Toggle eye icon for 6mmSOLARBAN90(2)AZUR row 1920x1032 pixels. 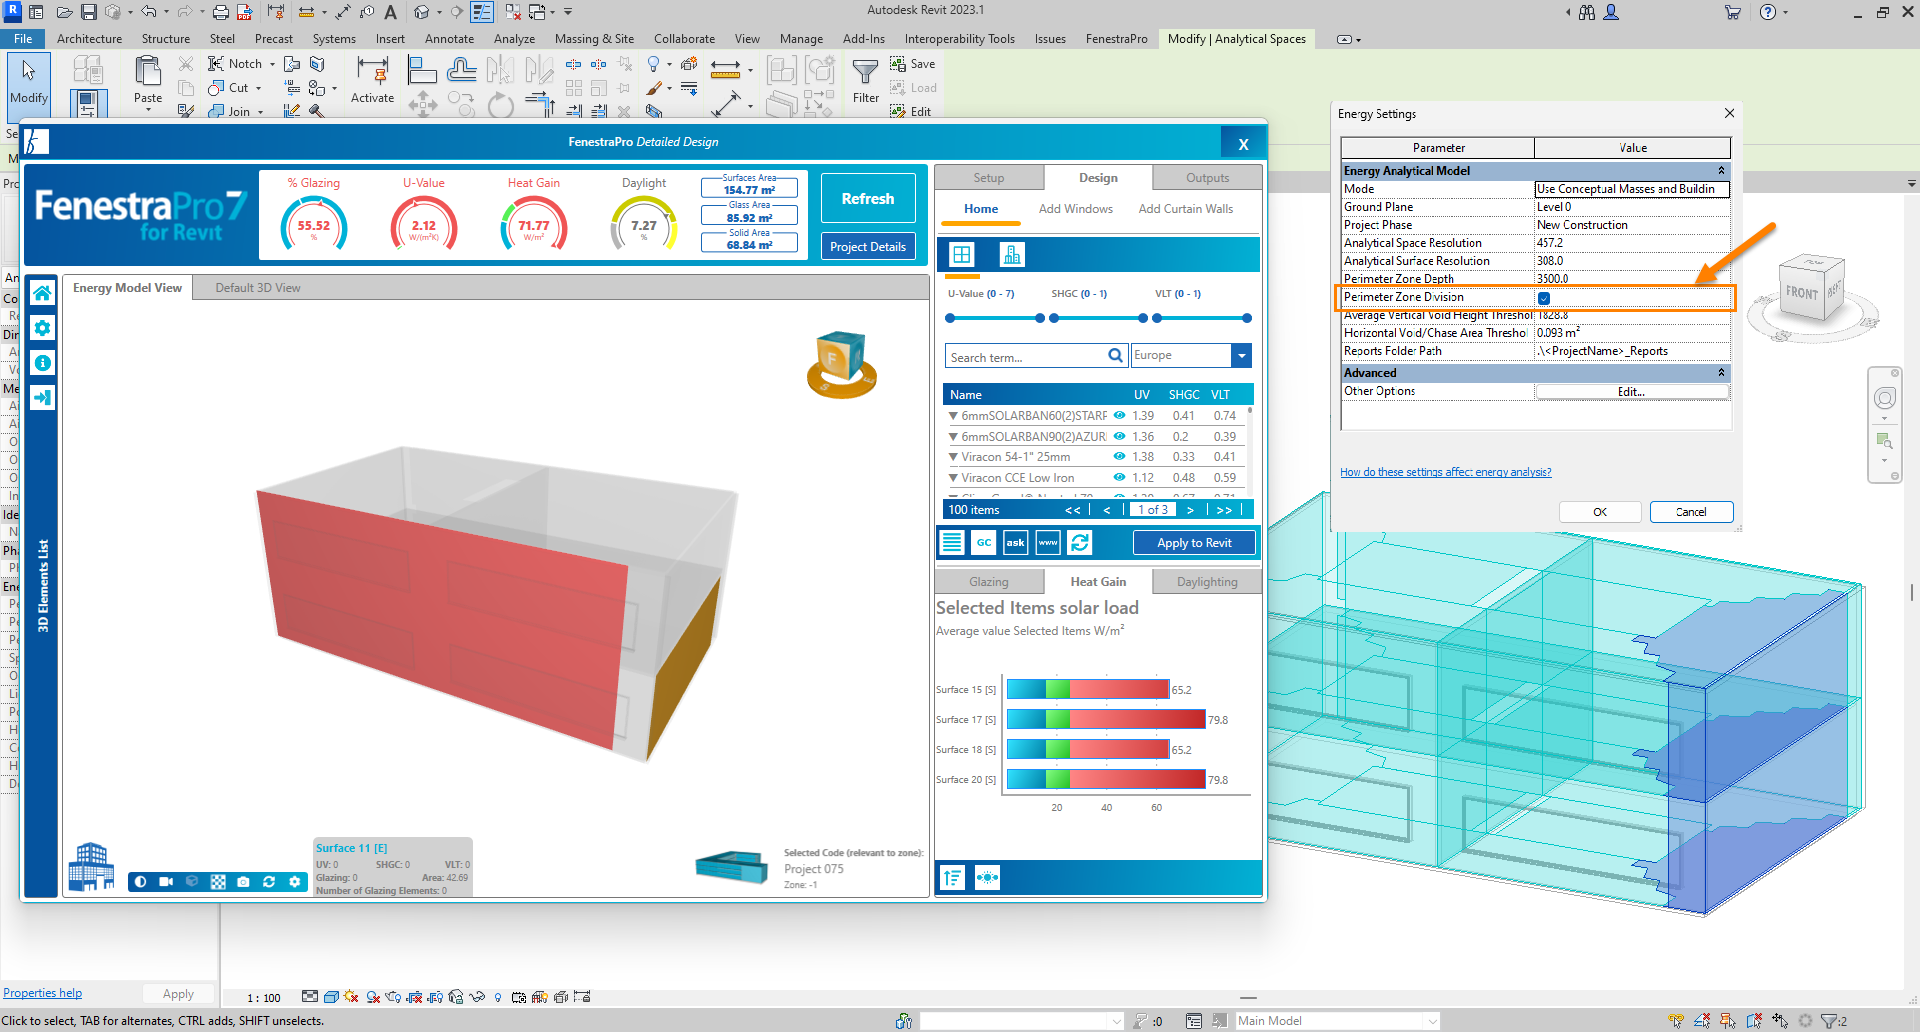tap(1120, 436)
